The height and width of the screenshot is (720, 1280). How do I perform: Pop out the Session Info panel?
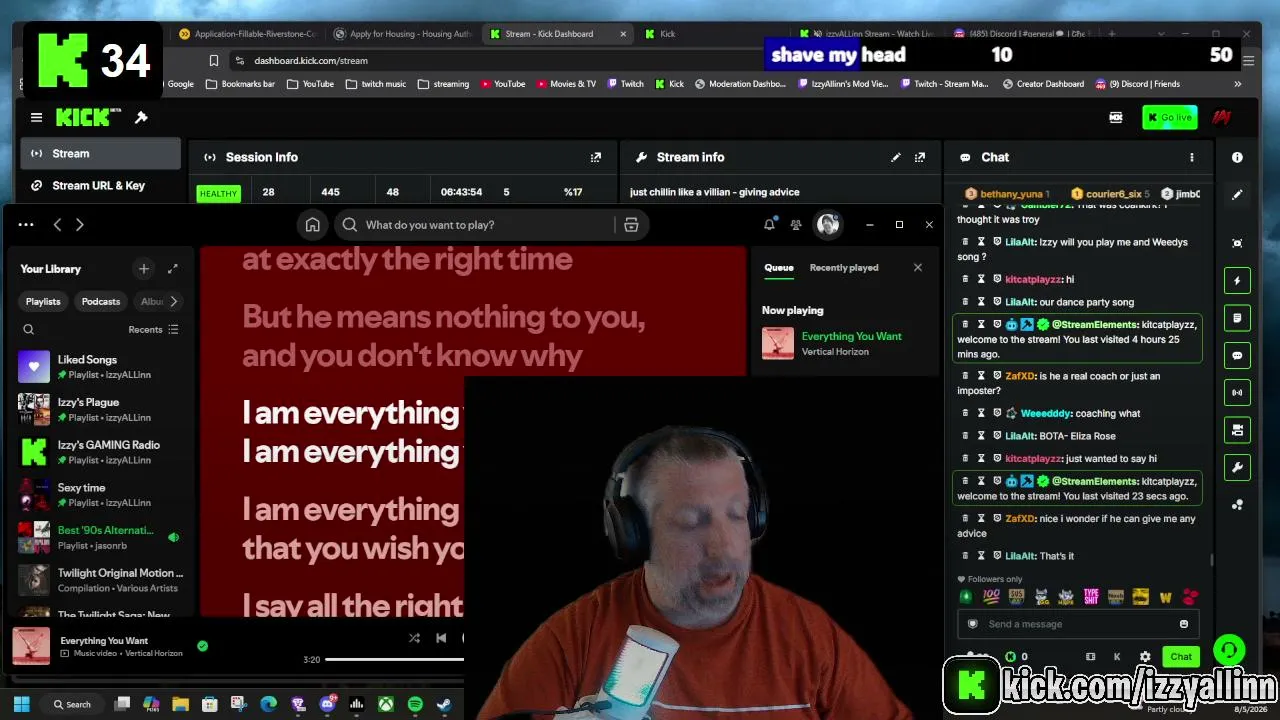pyautogui.click(x=596, y=157)
